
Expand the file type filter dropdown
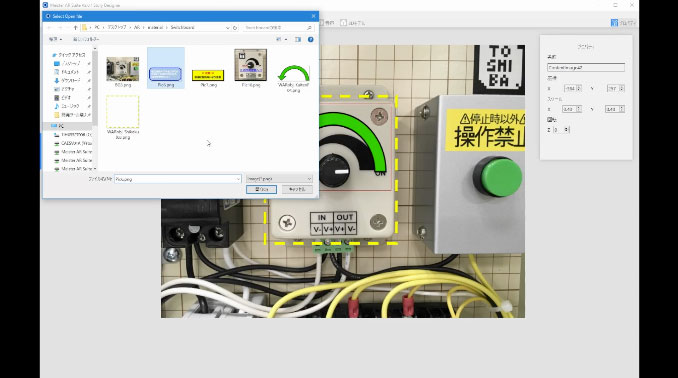click(309, 179)
